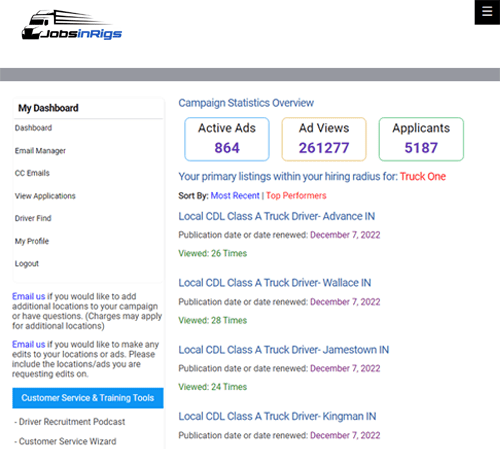The height and width of the screenshot is (449, 500).
Task: Click 'Email us' link about making edits
Action: [28, 344]
